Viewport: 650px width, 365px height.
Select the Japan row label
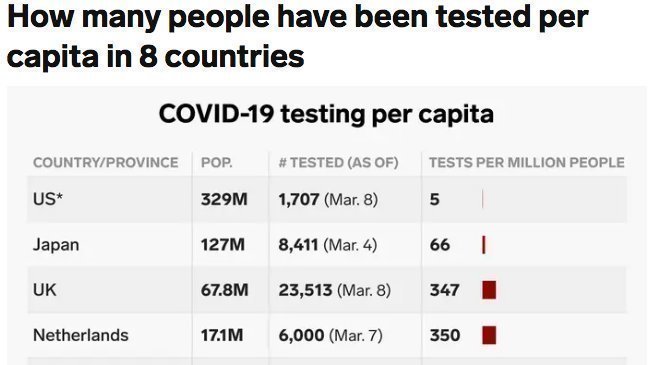pyautogui.click(x=56, y=245)
